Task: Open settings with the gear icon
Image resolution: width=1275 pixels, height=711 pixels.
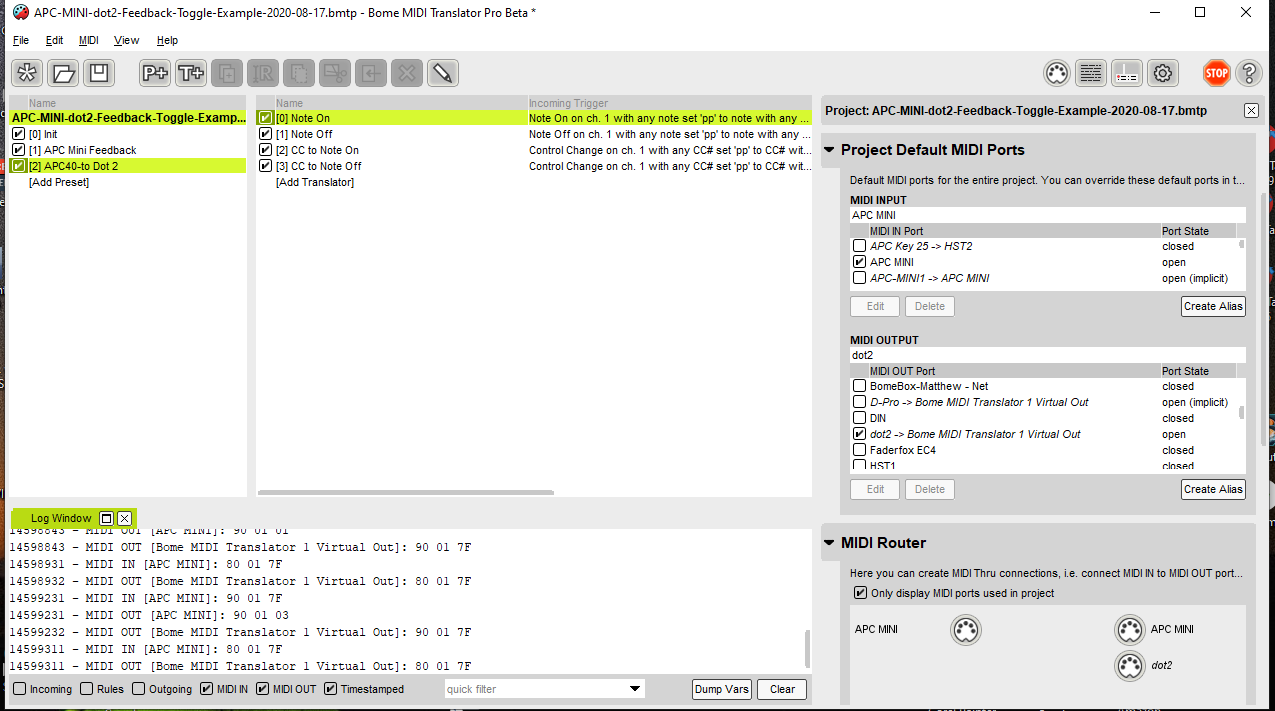Action: pos(1162,73)
